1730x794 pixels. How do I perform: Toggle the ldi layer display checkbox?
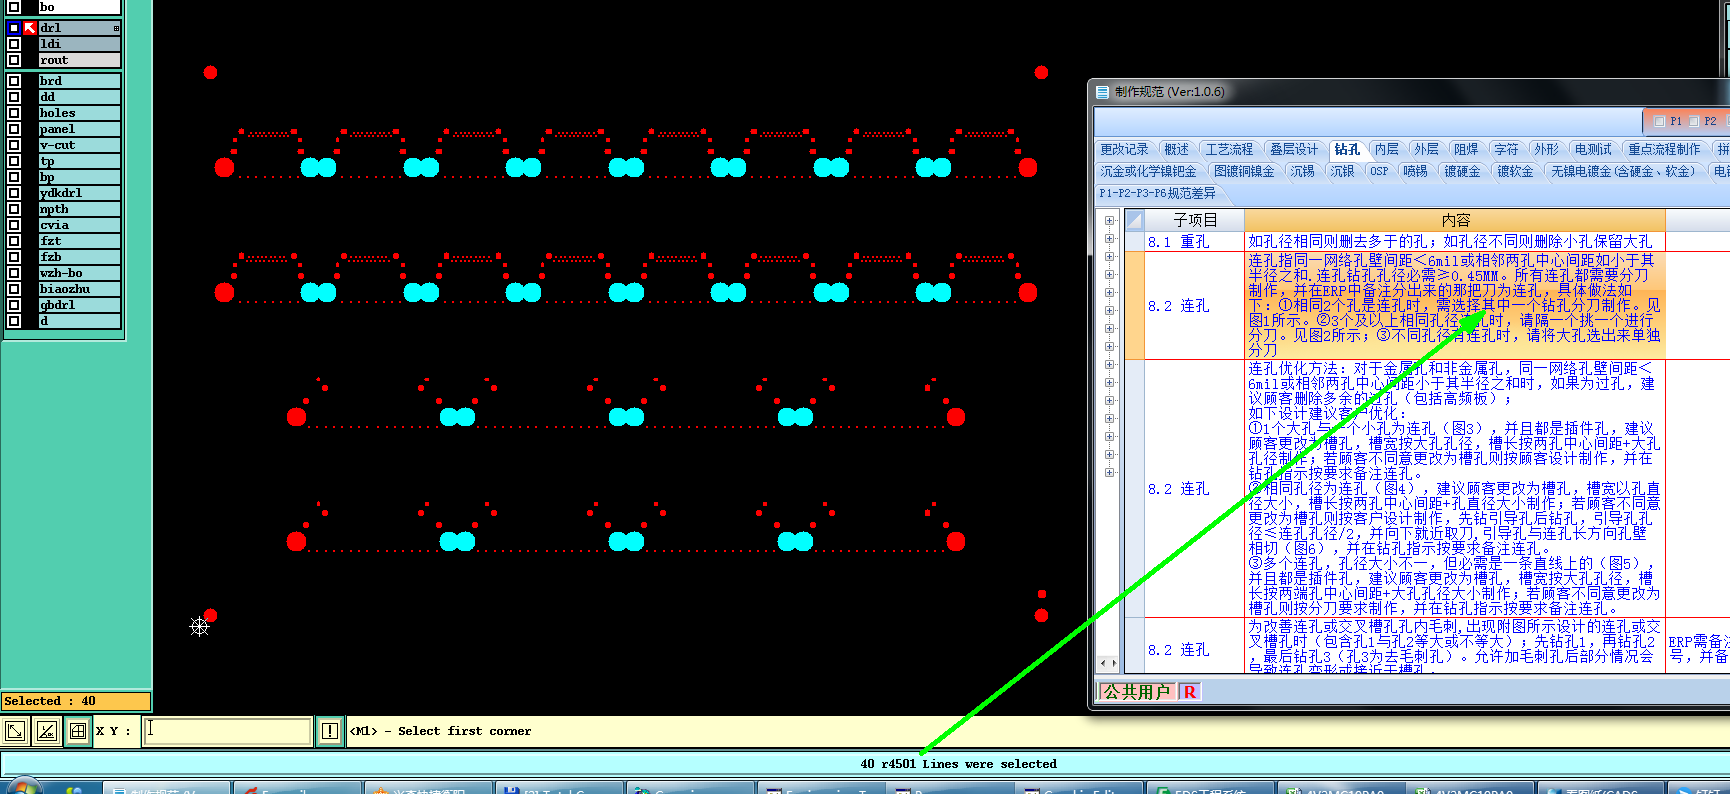(14, 44)
